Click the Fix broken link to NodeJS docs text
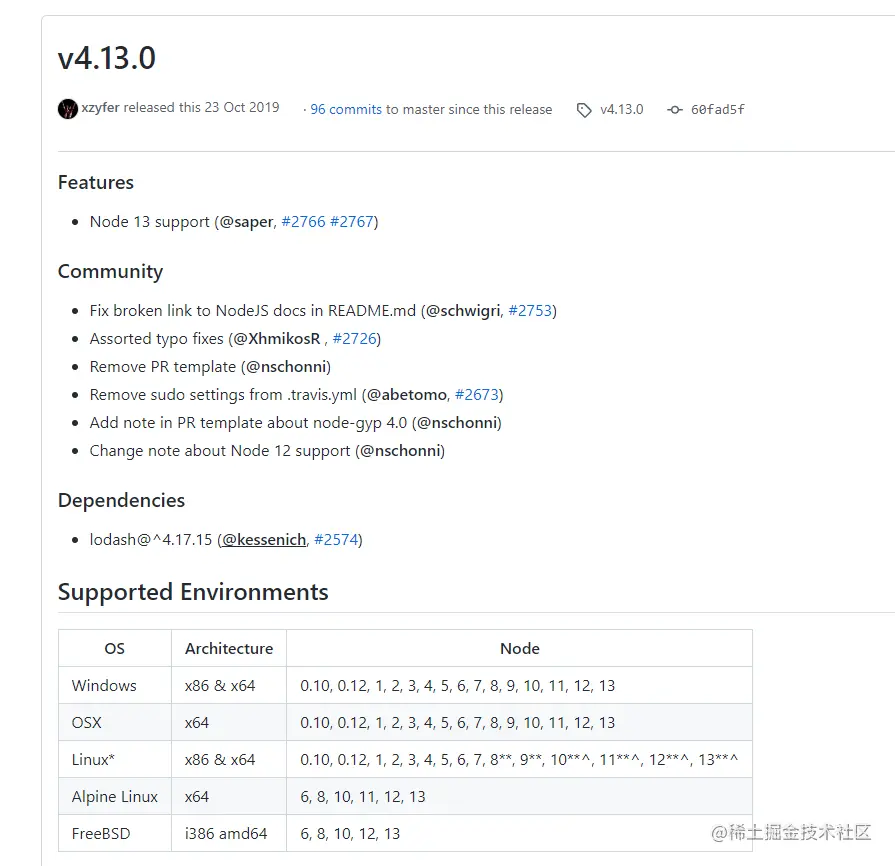Screen dimensions: 895x866 coord(253,311)
